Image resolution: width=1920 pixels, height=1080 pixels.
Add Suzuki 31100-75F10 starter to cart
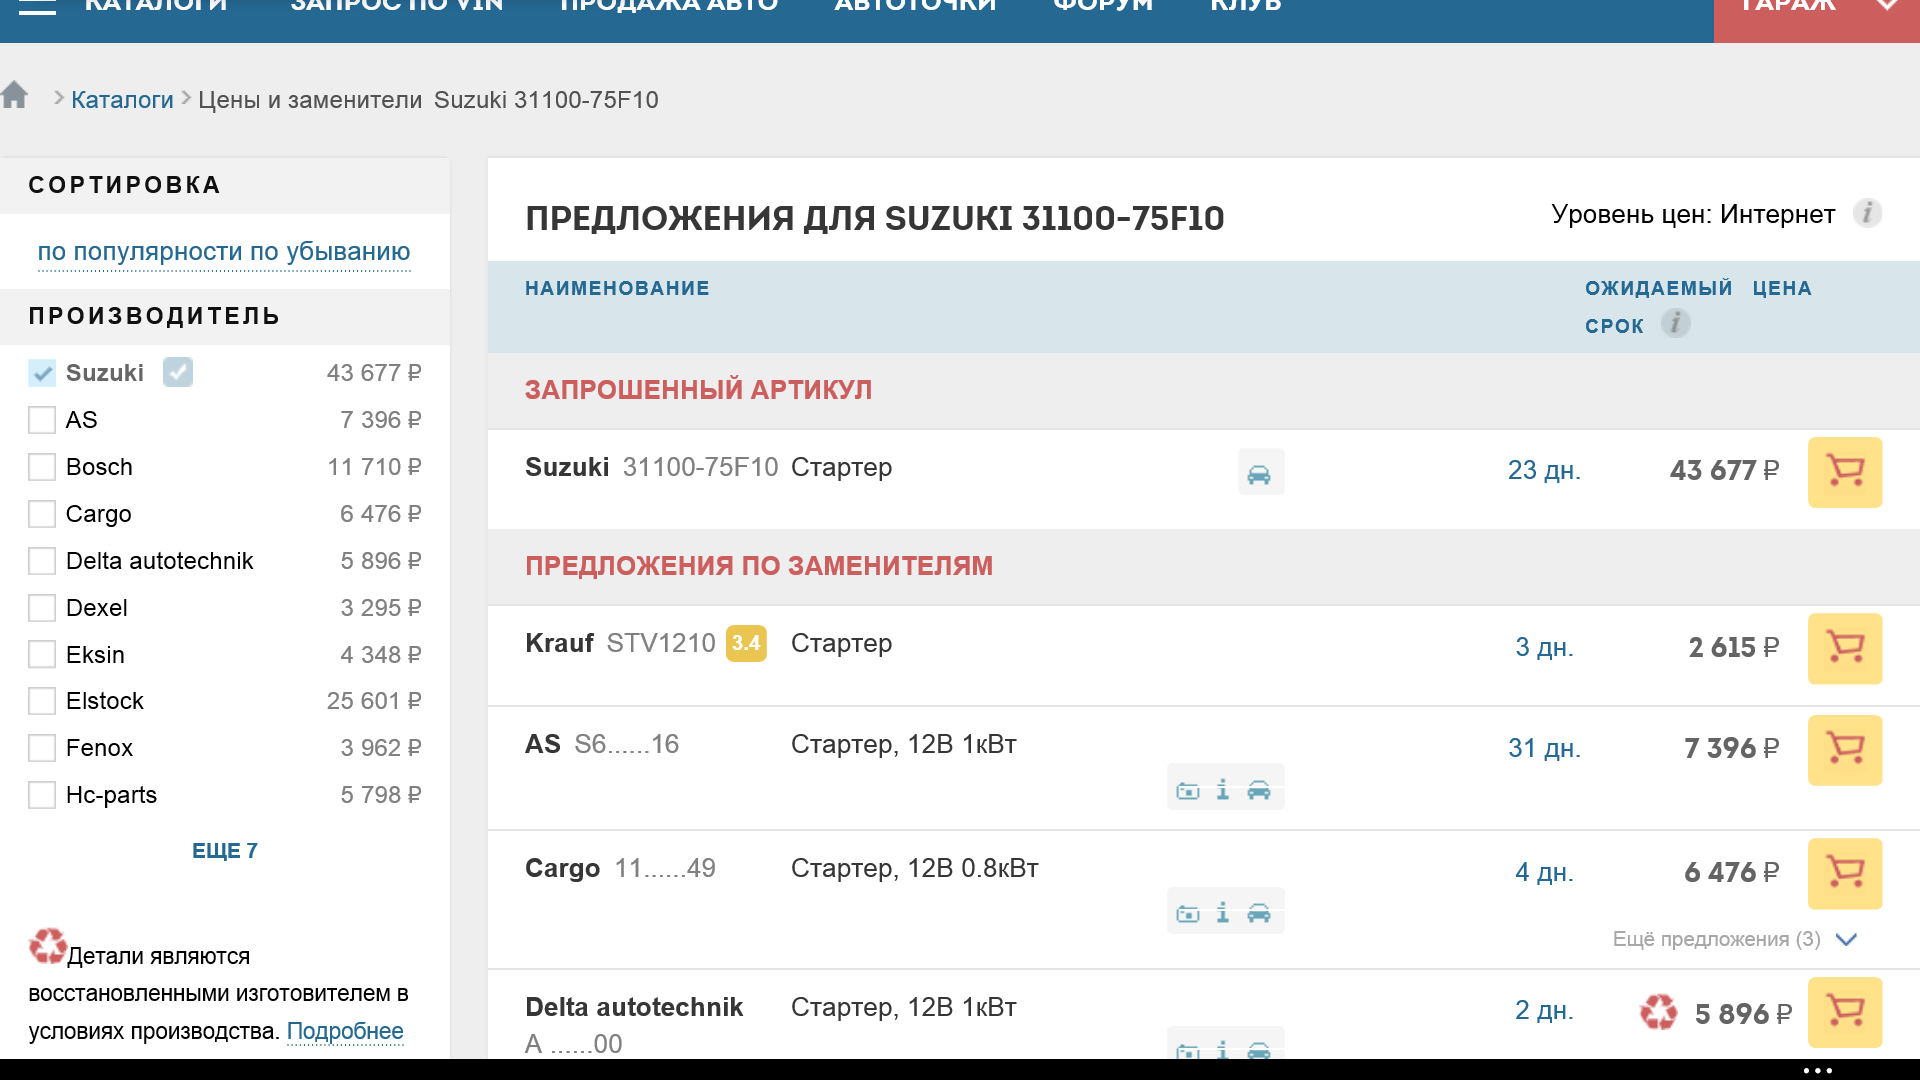coord(1844,472)
